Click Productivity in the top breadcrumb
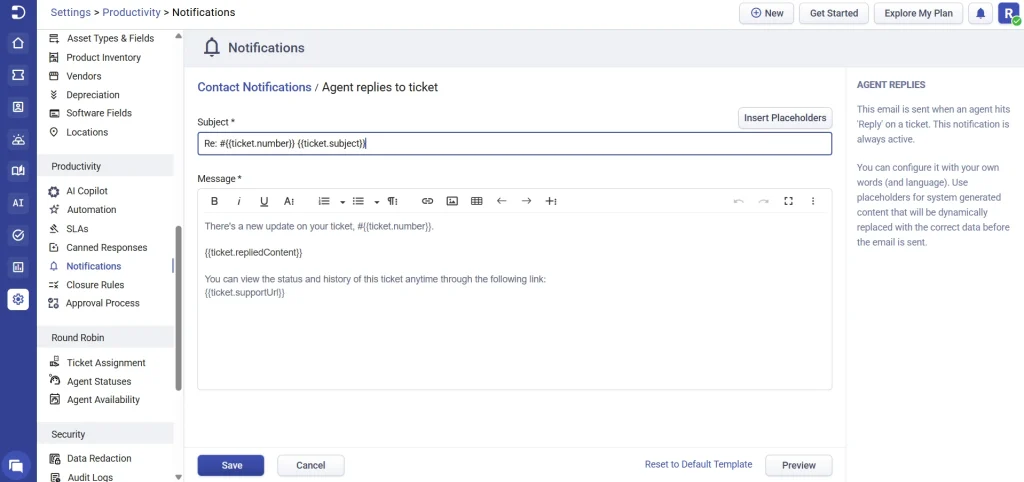The width and height of the screenshot is (1024, 482). coord(131,12)
